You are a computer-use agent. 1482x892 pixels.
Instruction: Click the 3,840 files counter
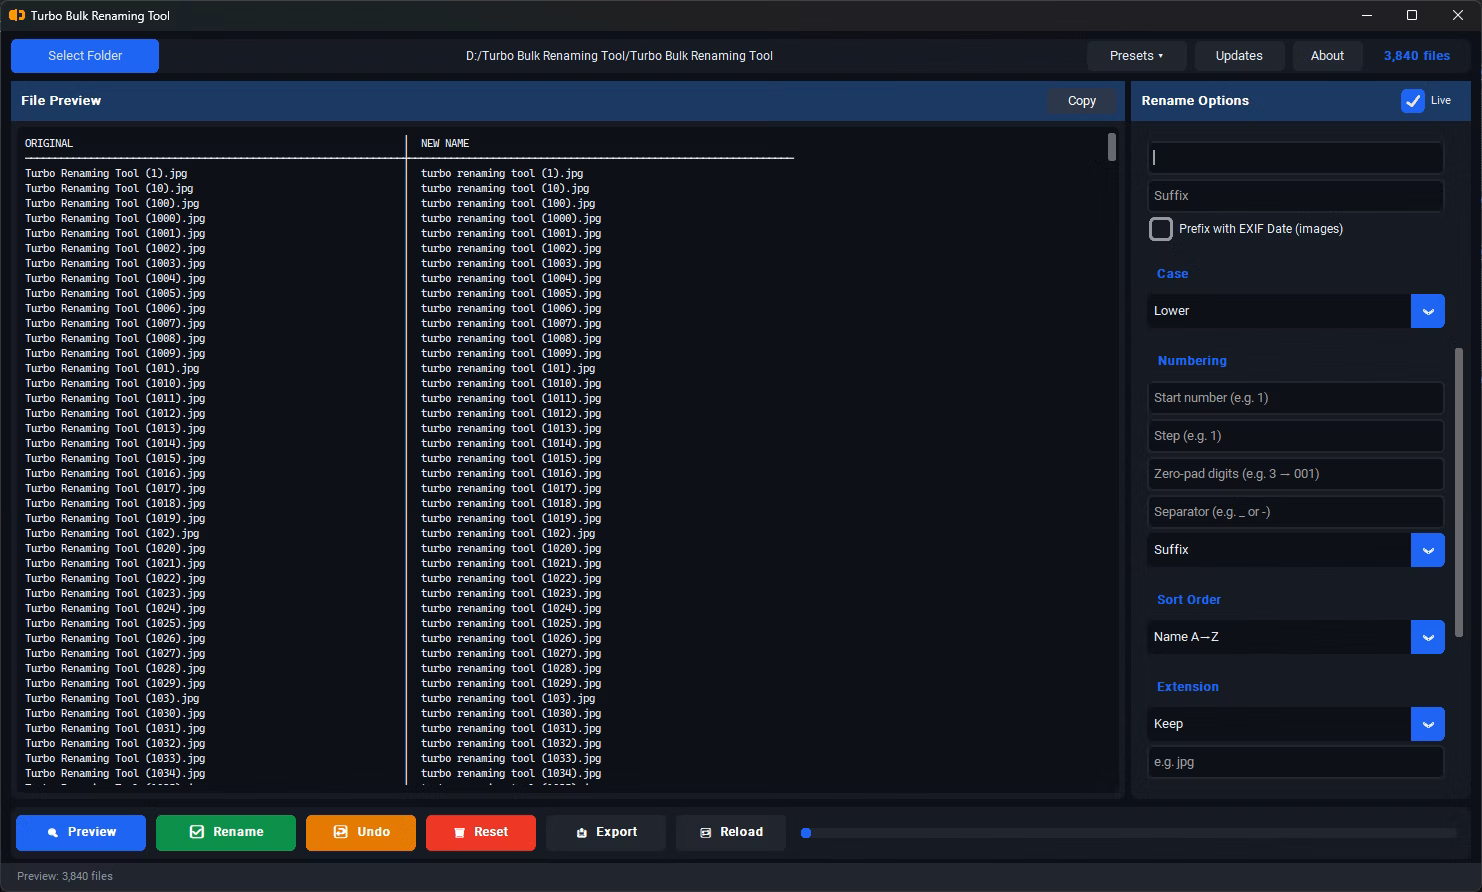click(x=1416, y=56)
